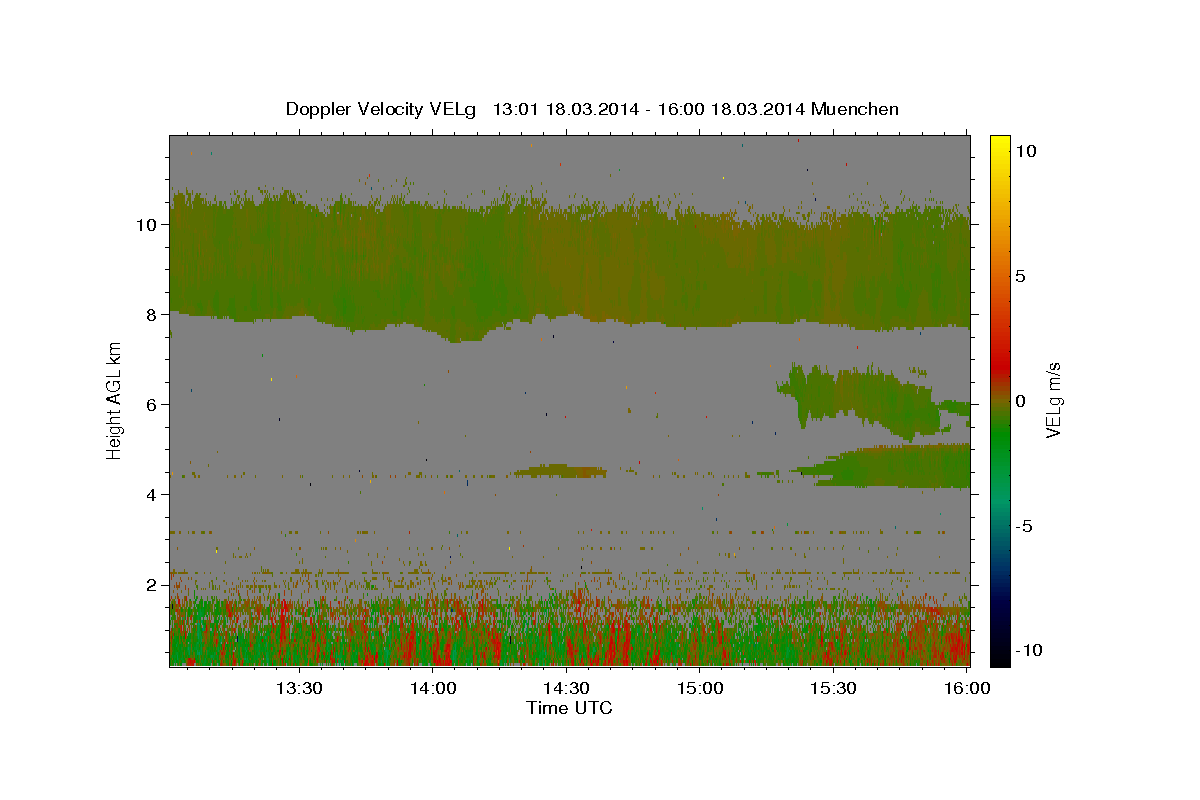
Task: Click colorbar value 10 at top
Action: (x=1026, y=151)
